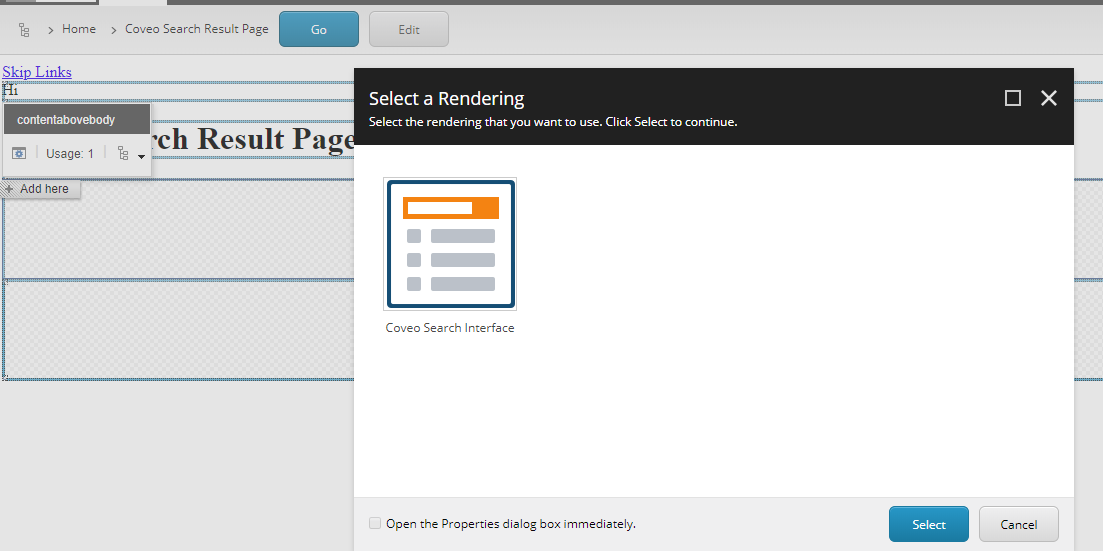Click the Edit button

coord(409,30)
